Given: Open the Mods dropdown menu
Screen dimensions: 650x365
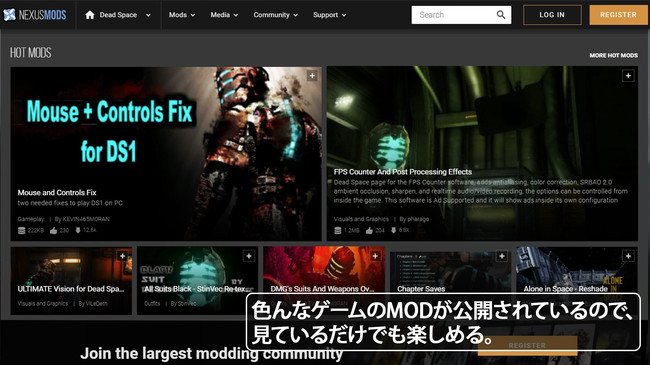Looking at the screenshot, I should 182,15.
